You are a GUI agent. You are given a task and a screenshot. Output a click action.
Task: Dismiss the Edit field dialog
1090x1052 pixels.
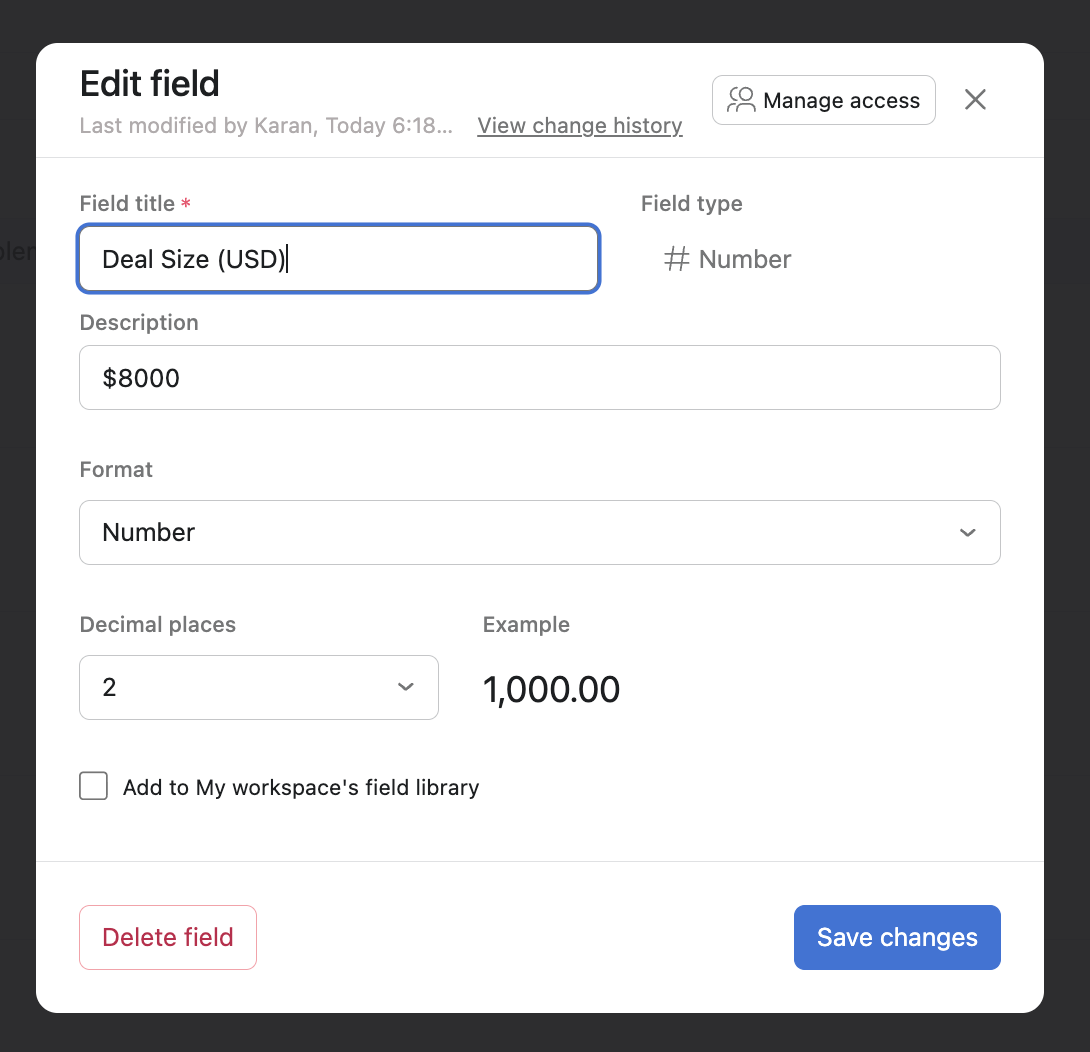coord(974,99)
